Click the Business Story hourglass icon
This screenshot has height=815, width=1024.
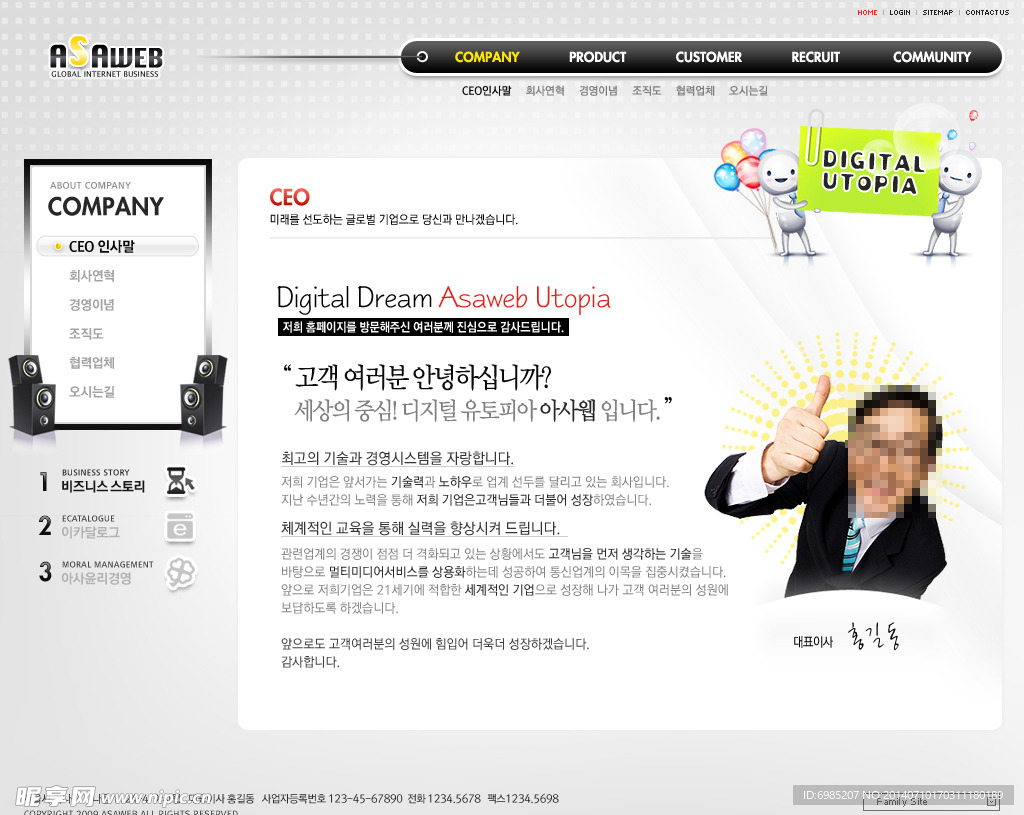click(180, 481)
